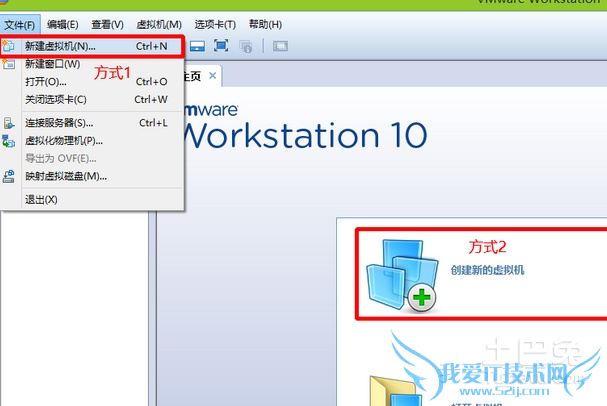This screenshot has height=406, width=607.
Task: Click the disabled 导出为 OVF(E)... entry
Action: click(x=92, y=159)
